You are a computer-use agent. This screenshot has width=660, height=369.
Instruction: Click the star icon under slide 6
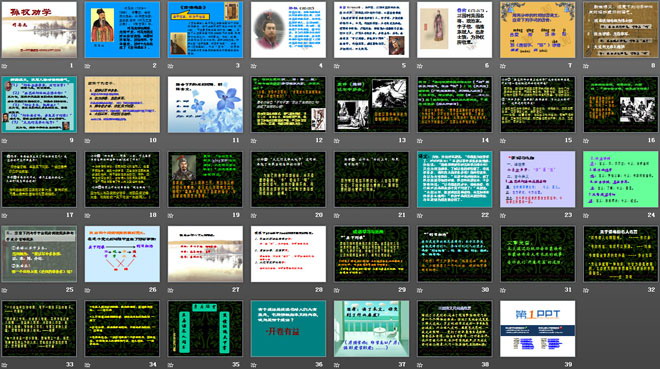tap(420, 66)
